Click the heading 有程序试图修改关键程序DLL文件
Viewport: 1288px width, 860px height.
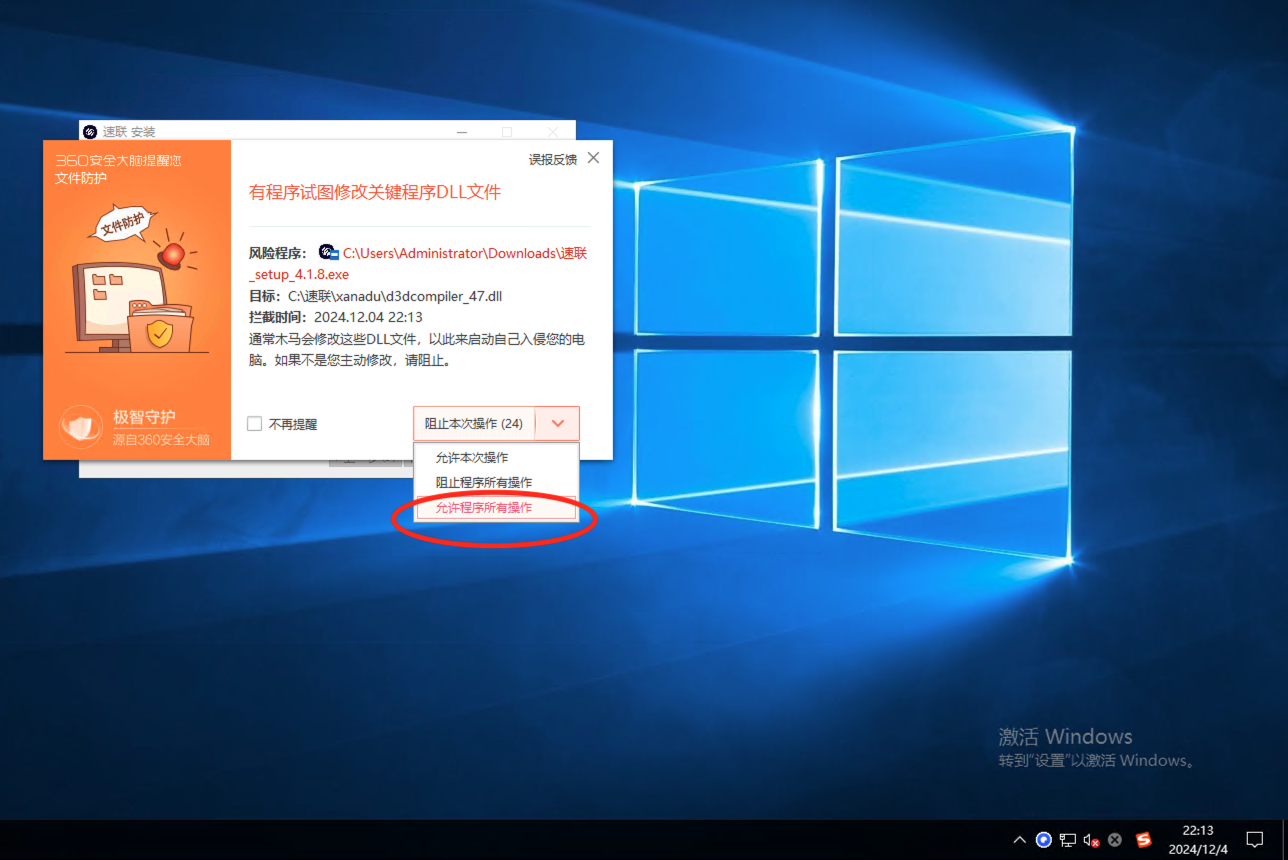375,192
